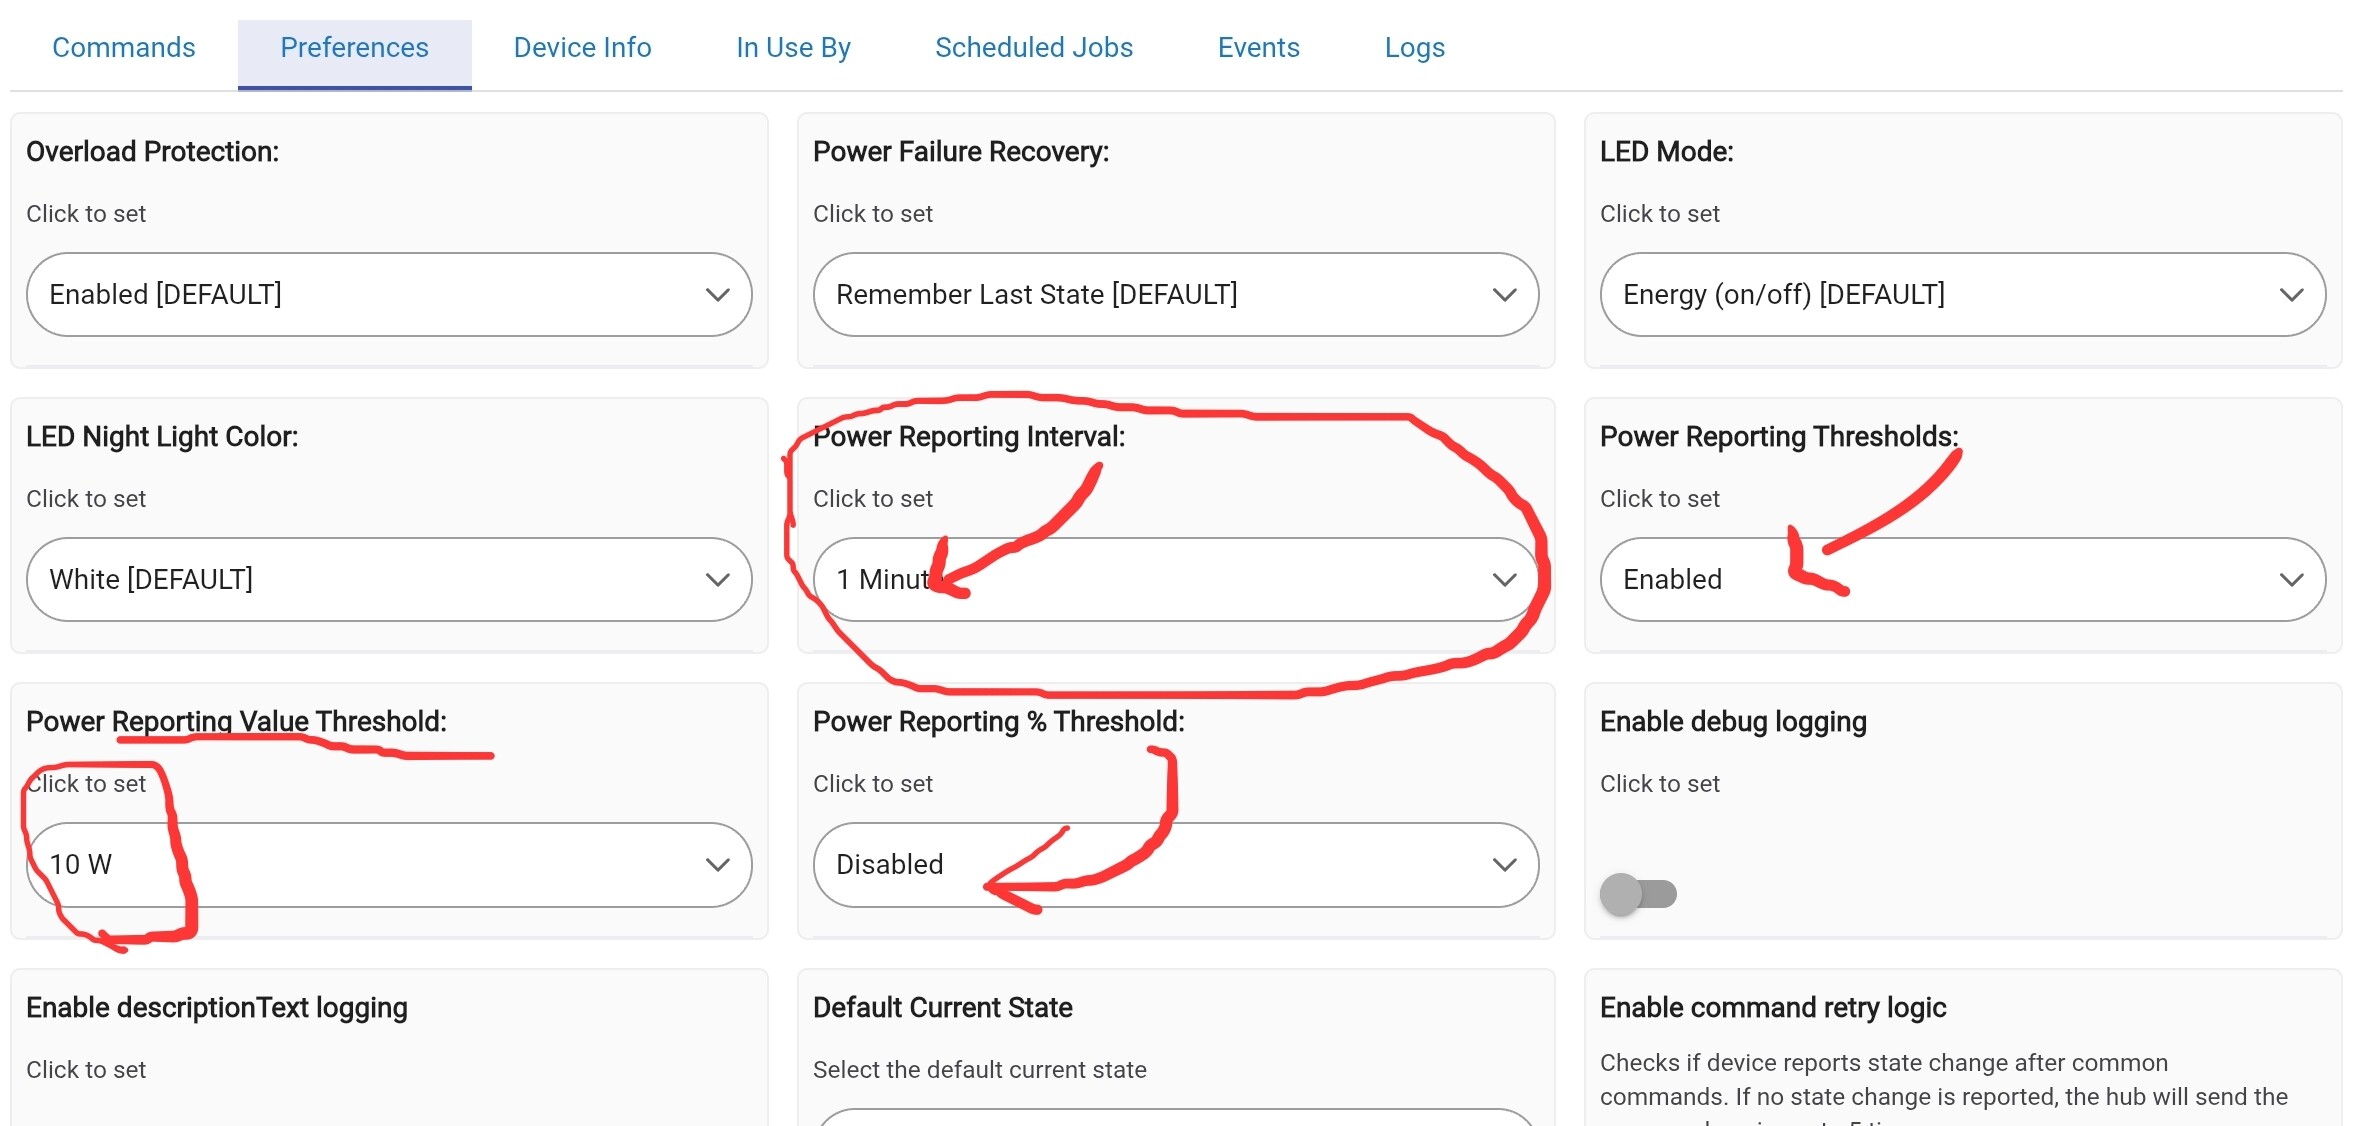Screen dimensions: 2357x1126
Task: Go to Scheduled Jobs tab
Action: (1033, 48)
